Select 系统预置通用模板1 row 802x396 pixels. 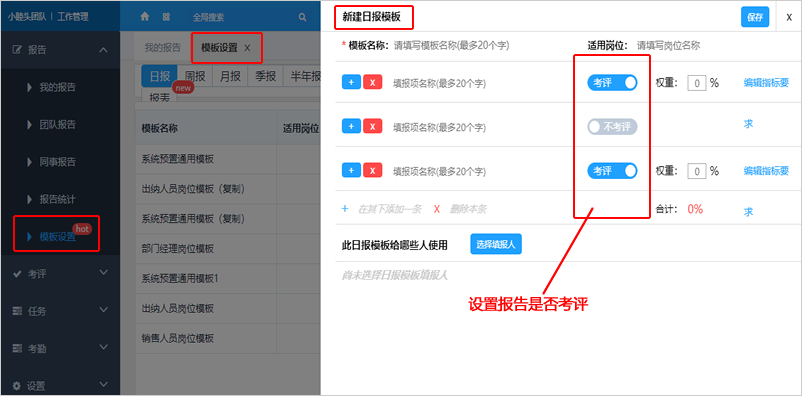click(228, 278)
